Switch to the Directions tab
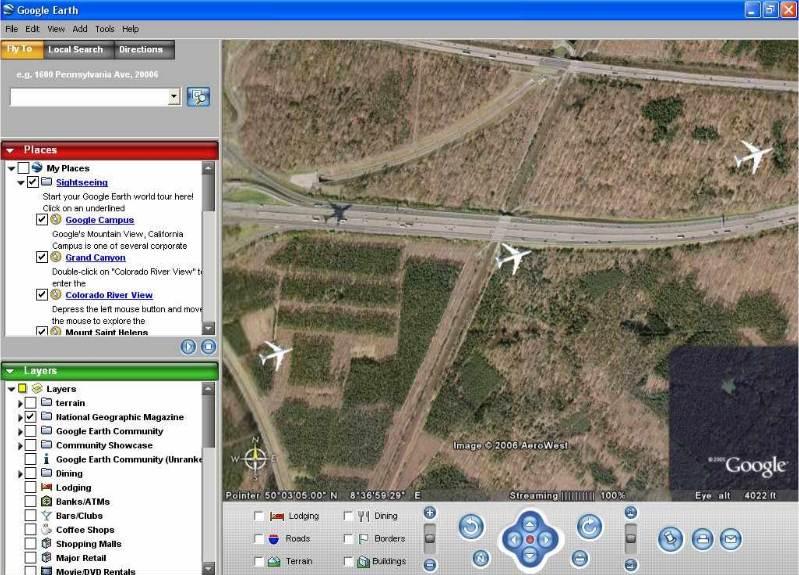The width and height of the screenshot is (799, 575). point(141,49)
